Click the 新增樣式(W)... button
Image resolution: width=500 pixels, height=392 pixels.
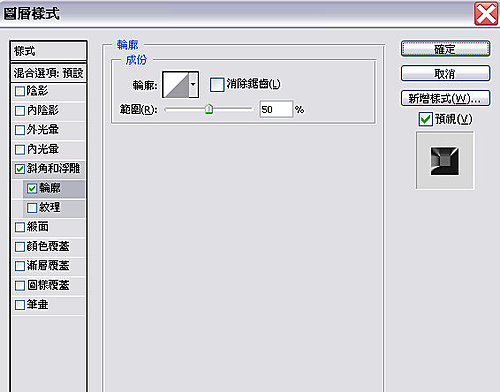pyautogui.click(x=445, y=98)
